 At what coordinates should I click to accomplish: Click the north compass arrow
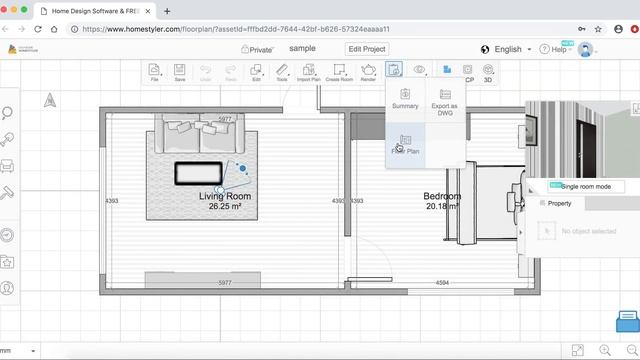(50, 100)
